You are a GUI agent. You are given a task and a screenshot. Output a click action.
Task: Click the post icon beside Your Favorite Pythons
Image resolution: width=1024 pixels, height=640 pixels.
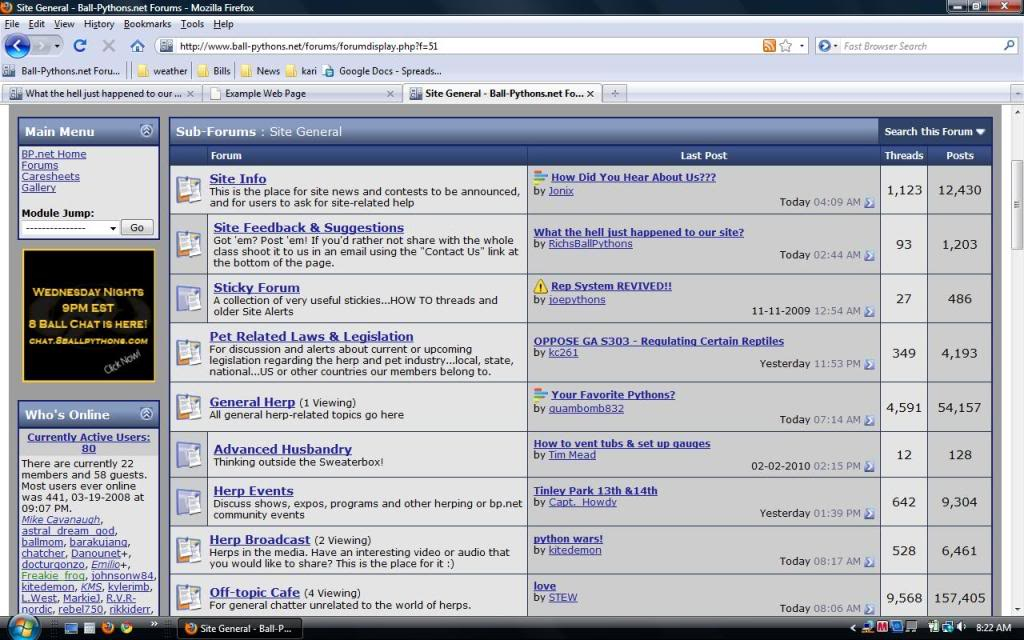coord(540,394)
